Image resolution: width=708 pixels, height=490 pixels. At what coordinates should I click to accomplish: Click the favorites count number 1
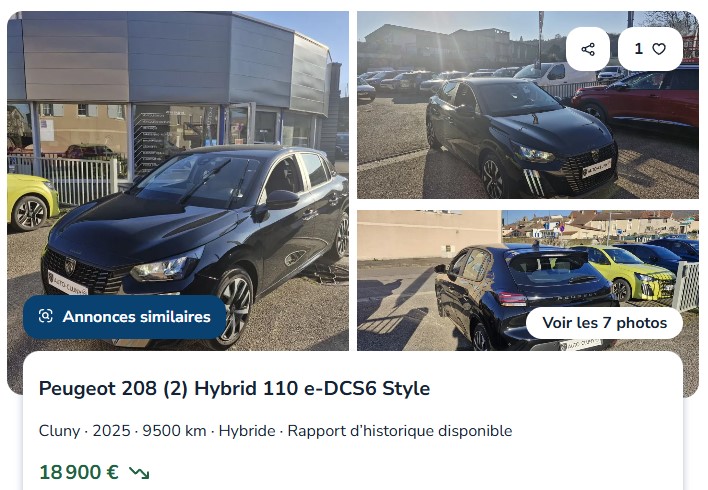[638, 49]
